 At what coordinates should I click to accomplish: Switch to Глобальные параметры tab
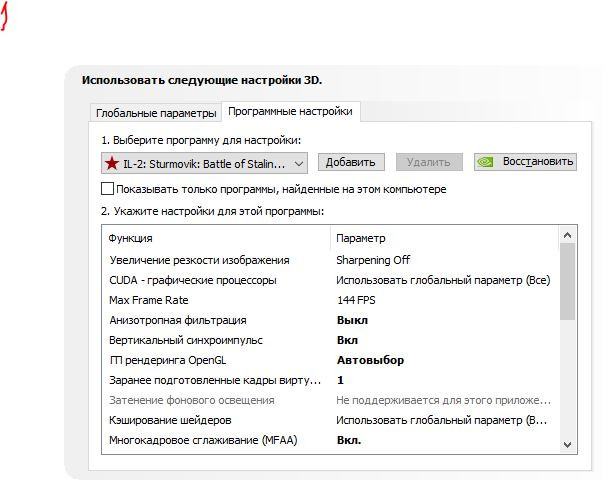coord(156,113)
